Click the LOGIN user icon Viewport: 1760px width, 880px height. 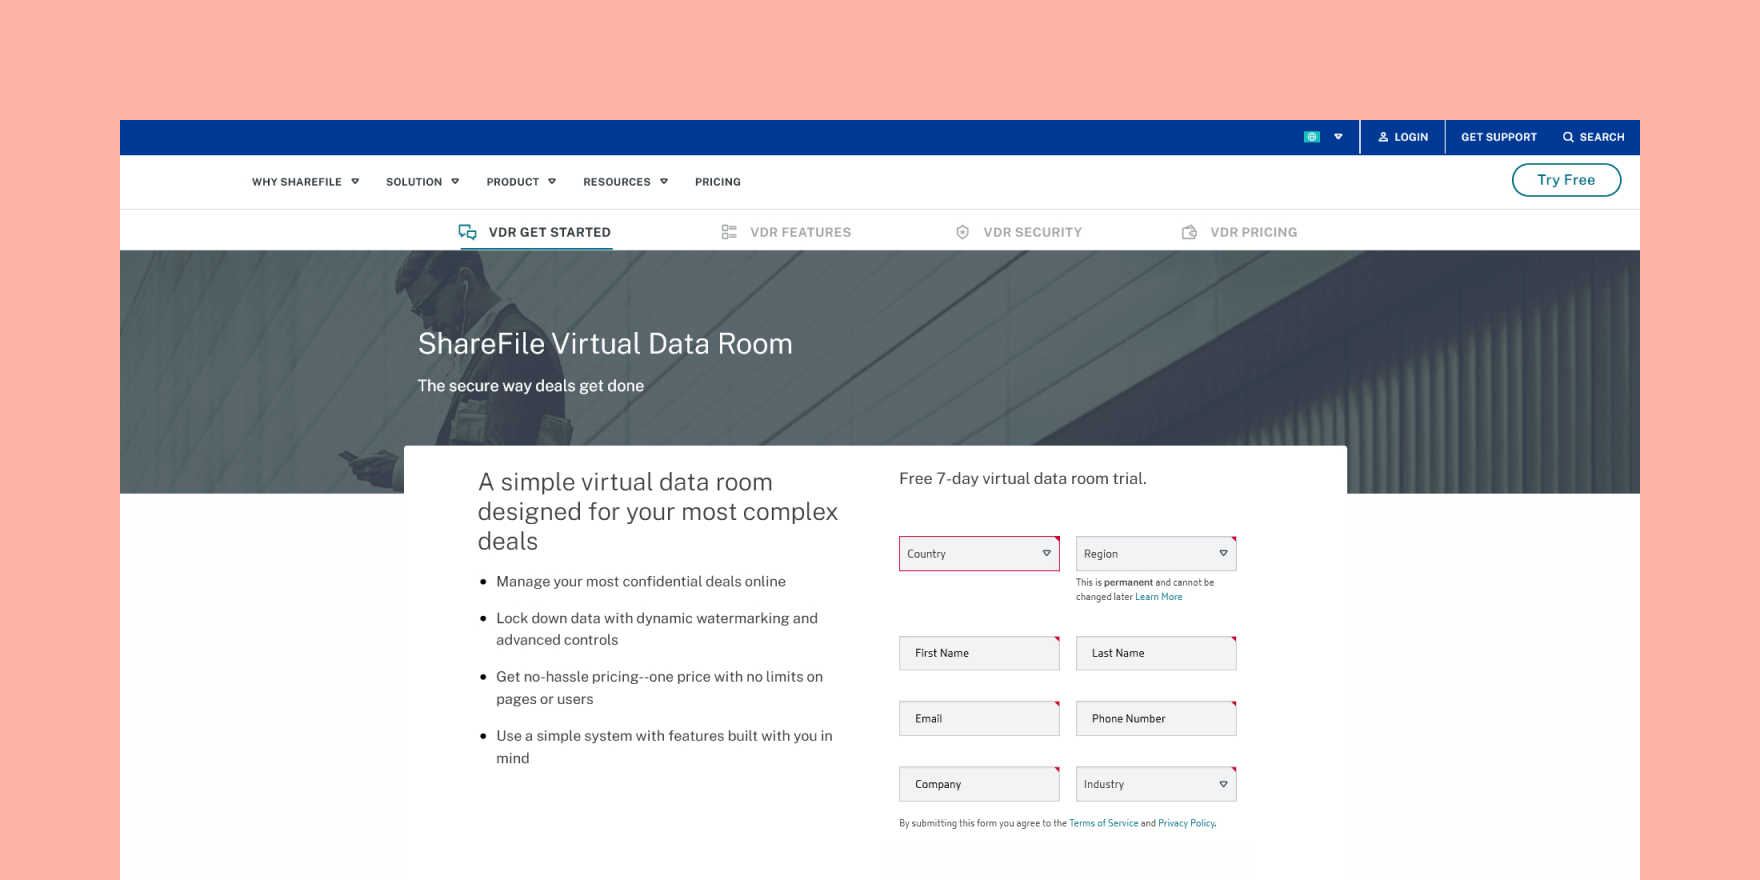point(1383,137)
